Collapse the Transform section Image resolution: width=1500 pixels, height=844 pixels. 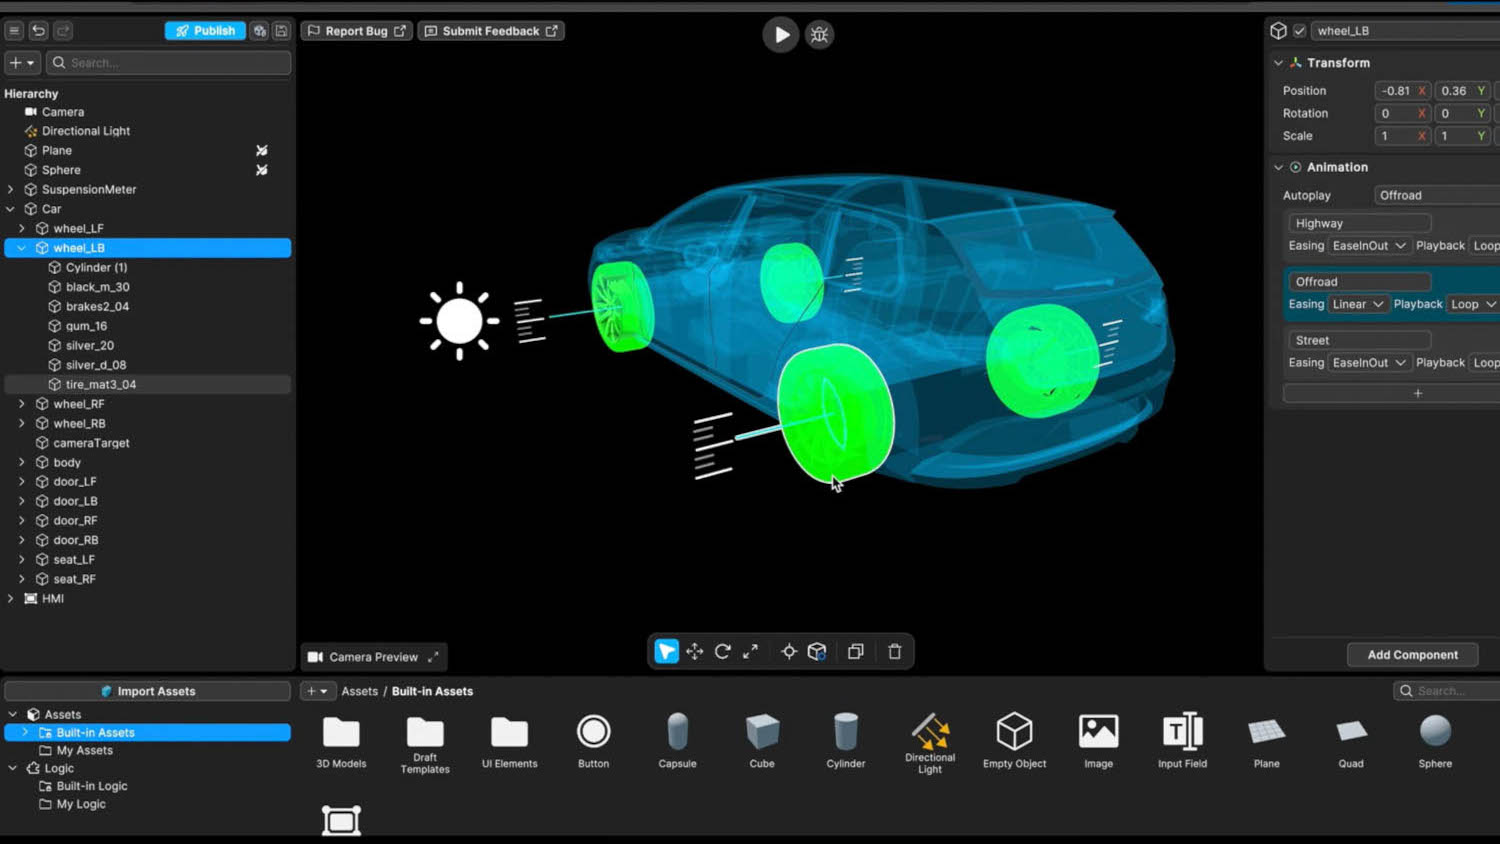point(1278,63)
